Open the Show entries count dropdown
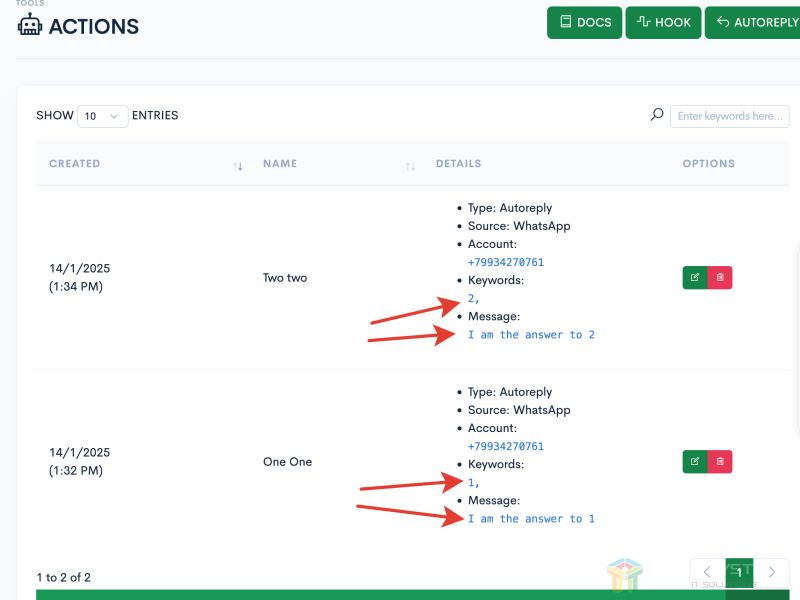 click(103, 116)
